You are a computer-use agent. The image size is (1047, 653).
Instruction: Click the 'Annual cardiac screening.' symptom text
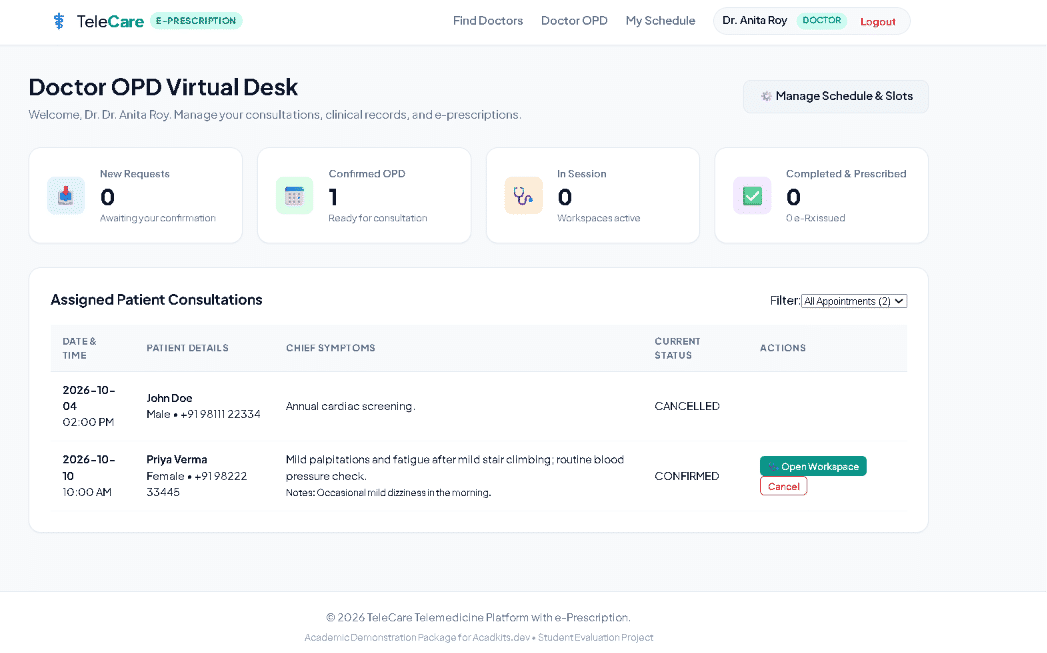tap(351, 406)
